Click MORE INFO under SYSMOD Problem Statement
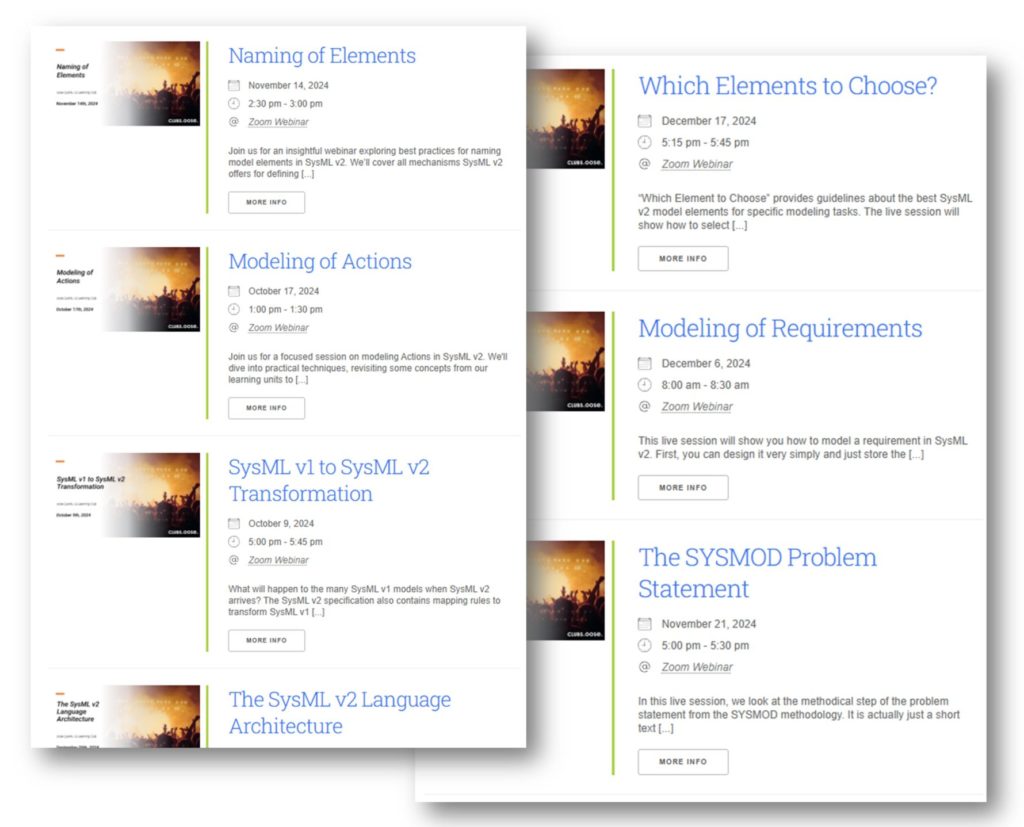This screenshot has width=1024, height=827. pyautogui.click(x=683, y=762)
